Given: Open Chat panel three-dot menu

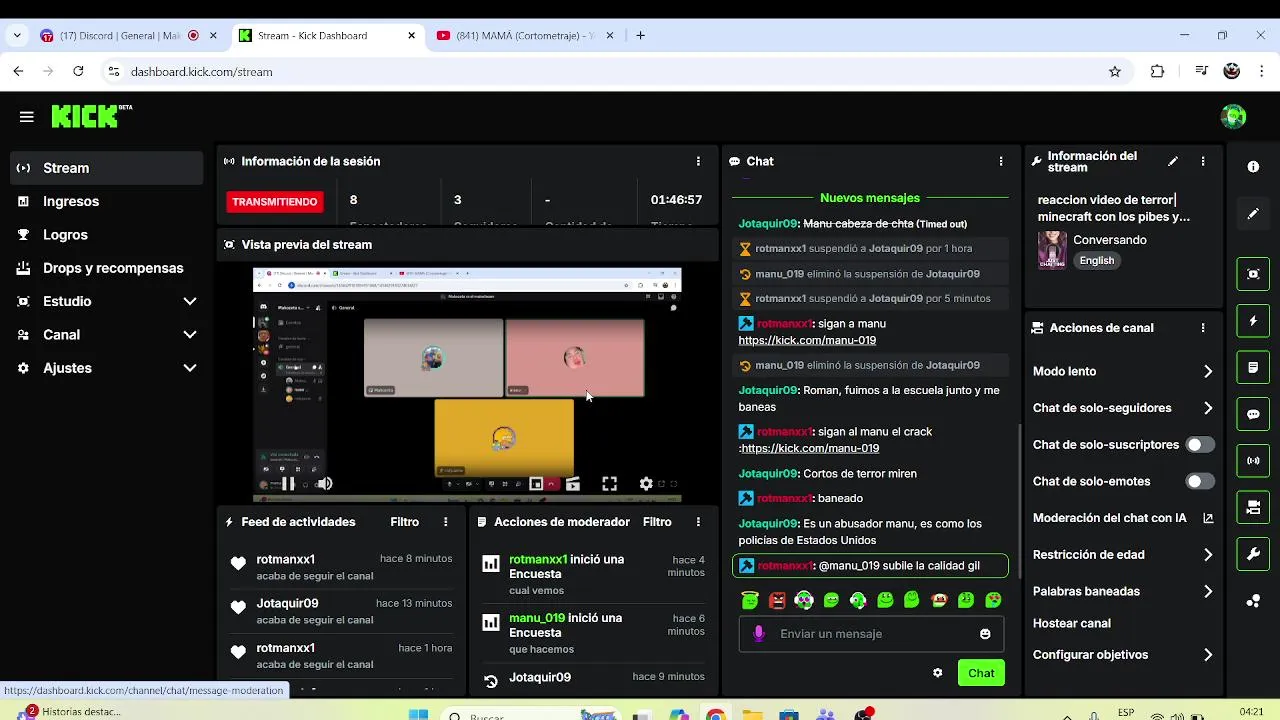Looking at the screenshot, I should [x=1001, y=161].
